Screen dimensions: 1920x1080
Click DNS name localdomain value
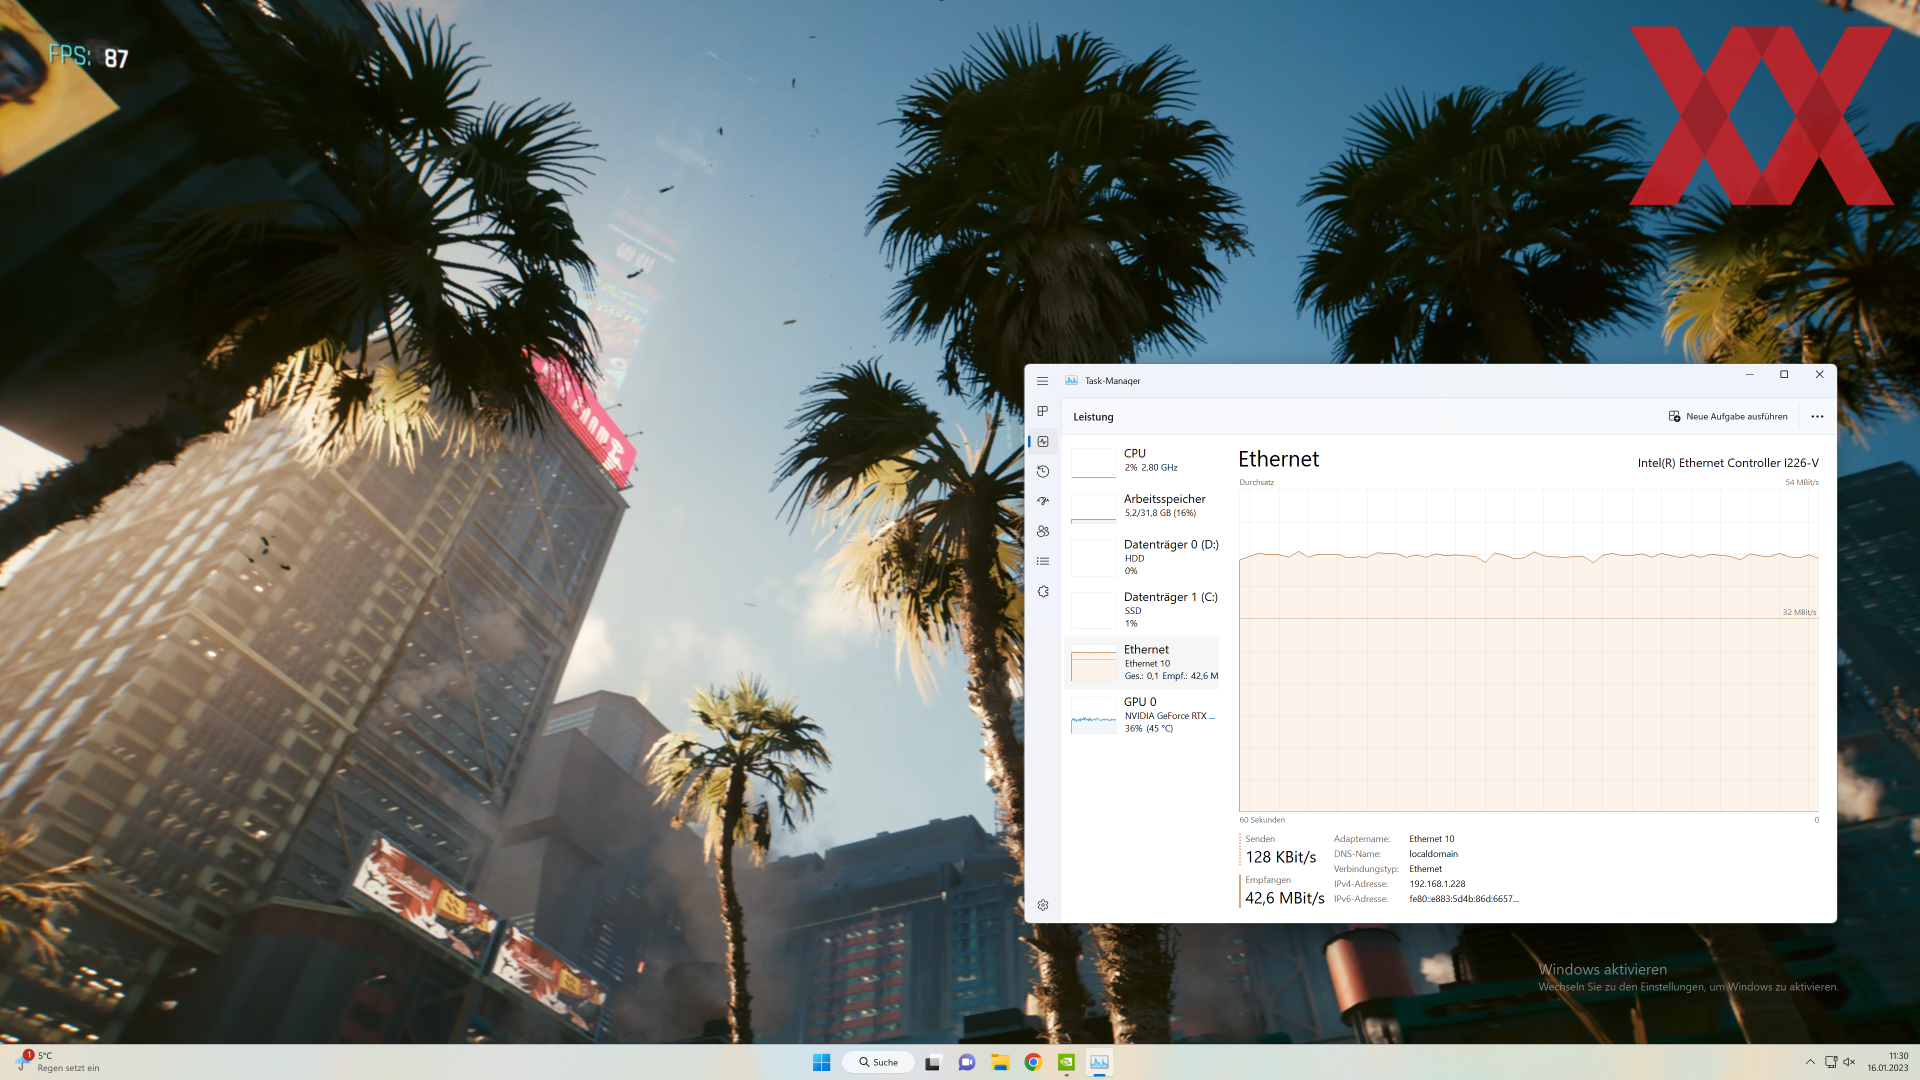(1433, 854)
